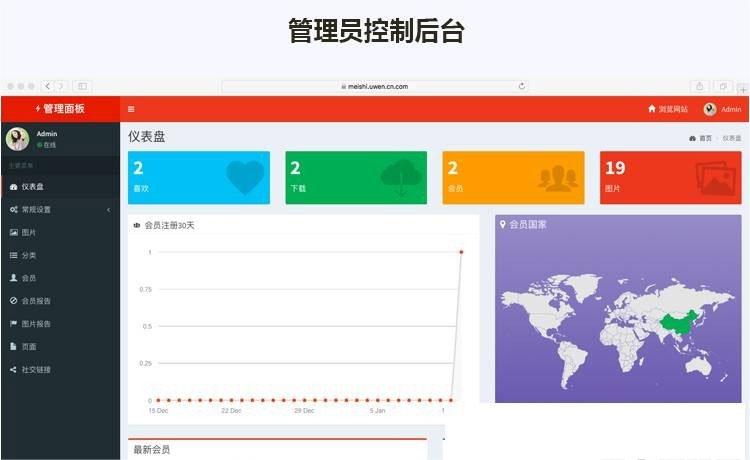
Task: Toggle the hamburger sidebar menu icon
Action: (131, 109)
